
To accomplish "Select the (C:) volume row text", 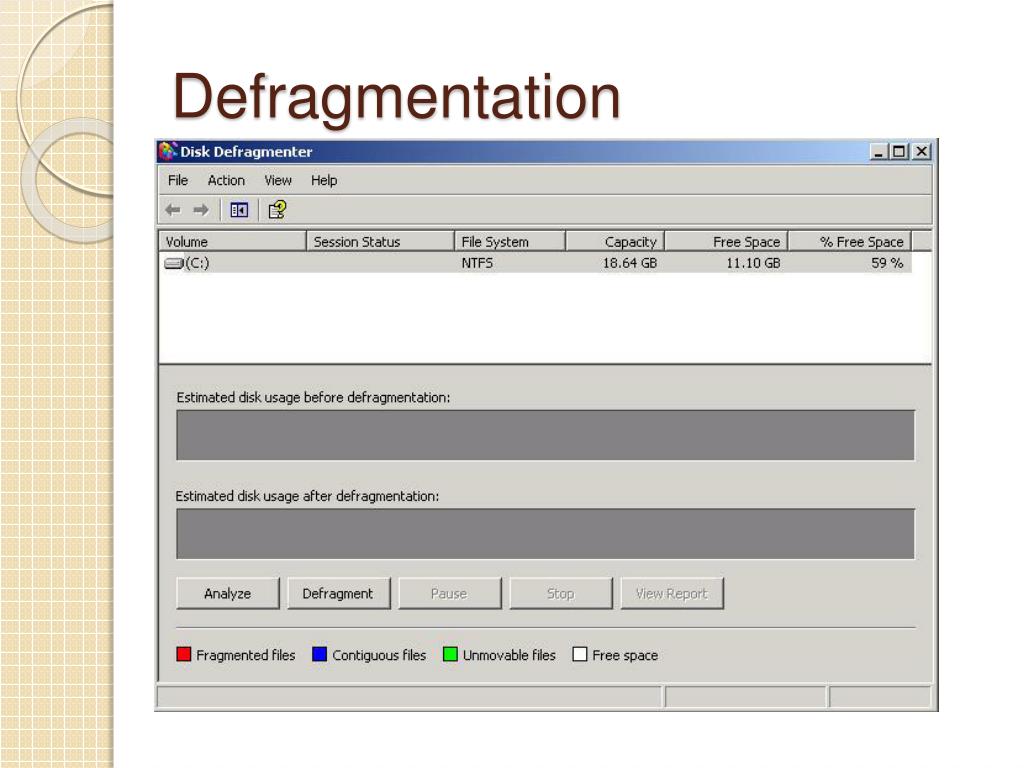I will click(x=197, y=263).
